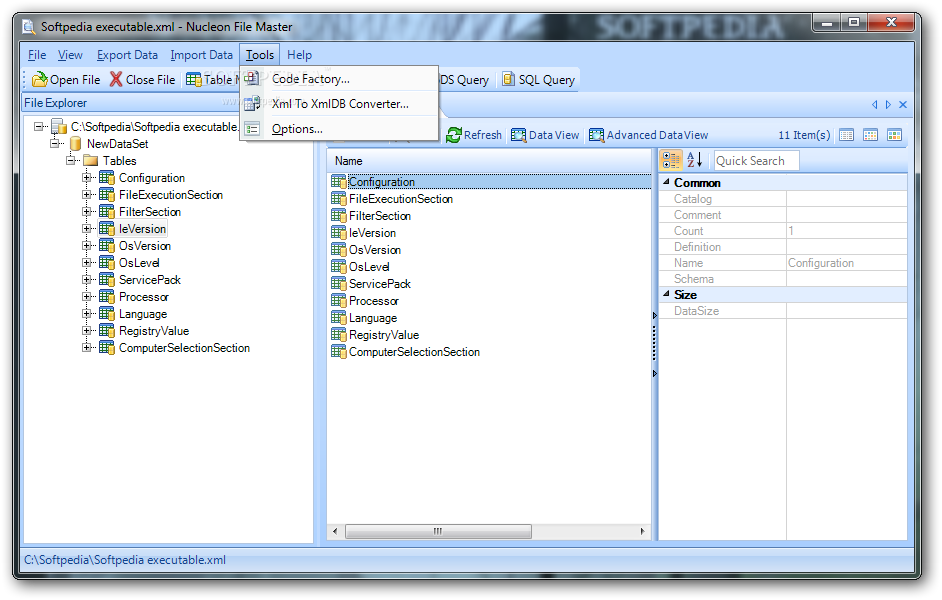Open the Export Data menu
The image size is (942, 600).
(127, 55)
